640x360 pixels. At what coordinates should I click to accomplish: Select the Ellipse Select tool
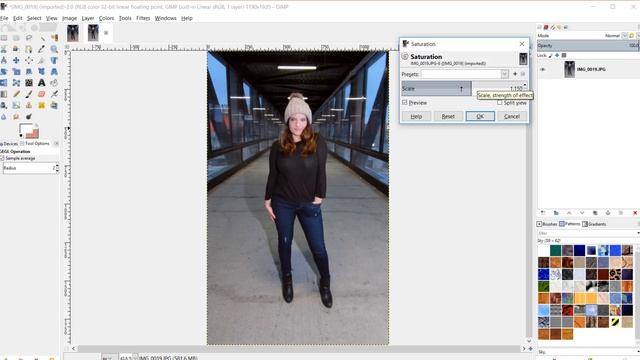pos(16,38)
